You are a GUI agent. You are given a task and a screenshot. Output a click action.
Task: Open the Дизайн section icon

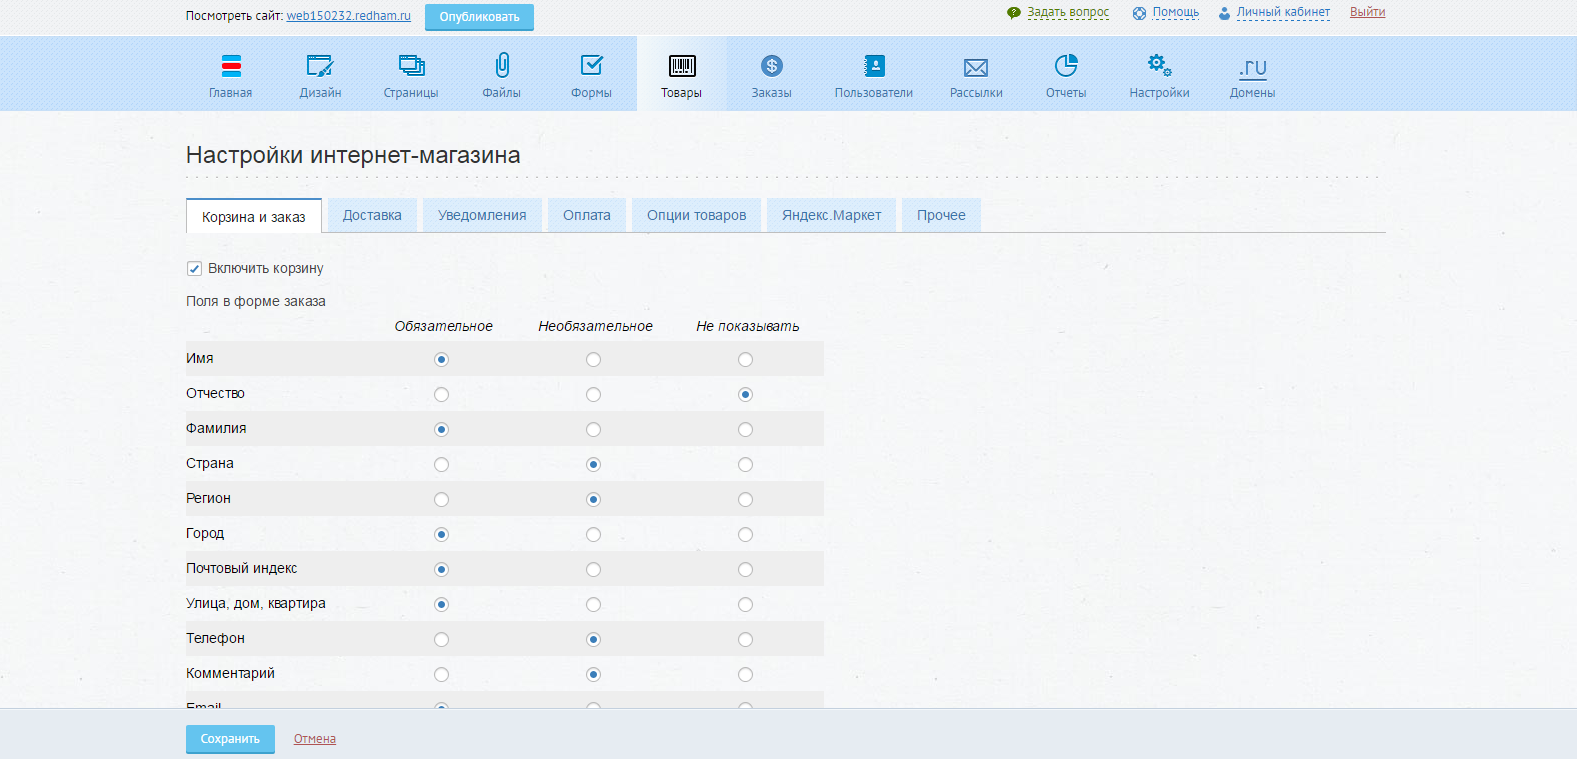[320, 66]
